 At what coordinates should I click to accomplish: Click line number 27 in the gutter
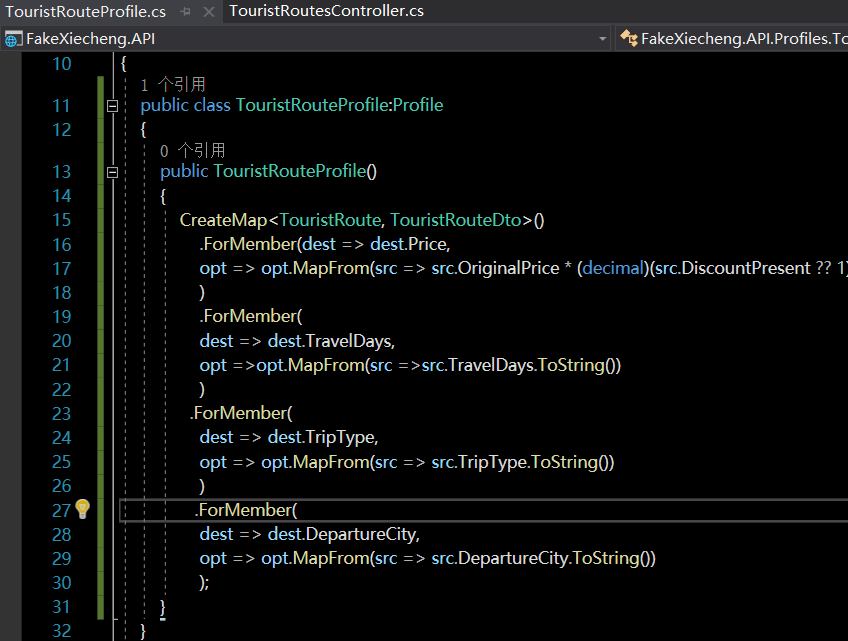click(x=62, y=510)
